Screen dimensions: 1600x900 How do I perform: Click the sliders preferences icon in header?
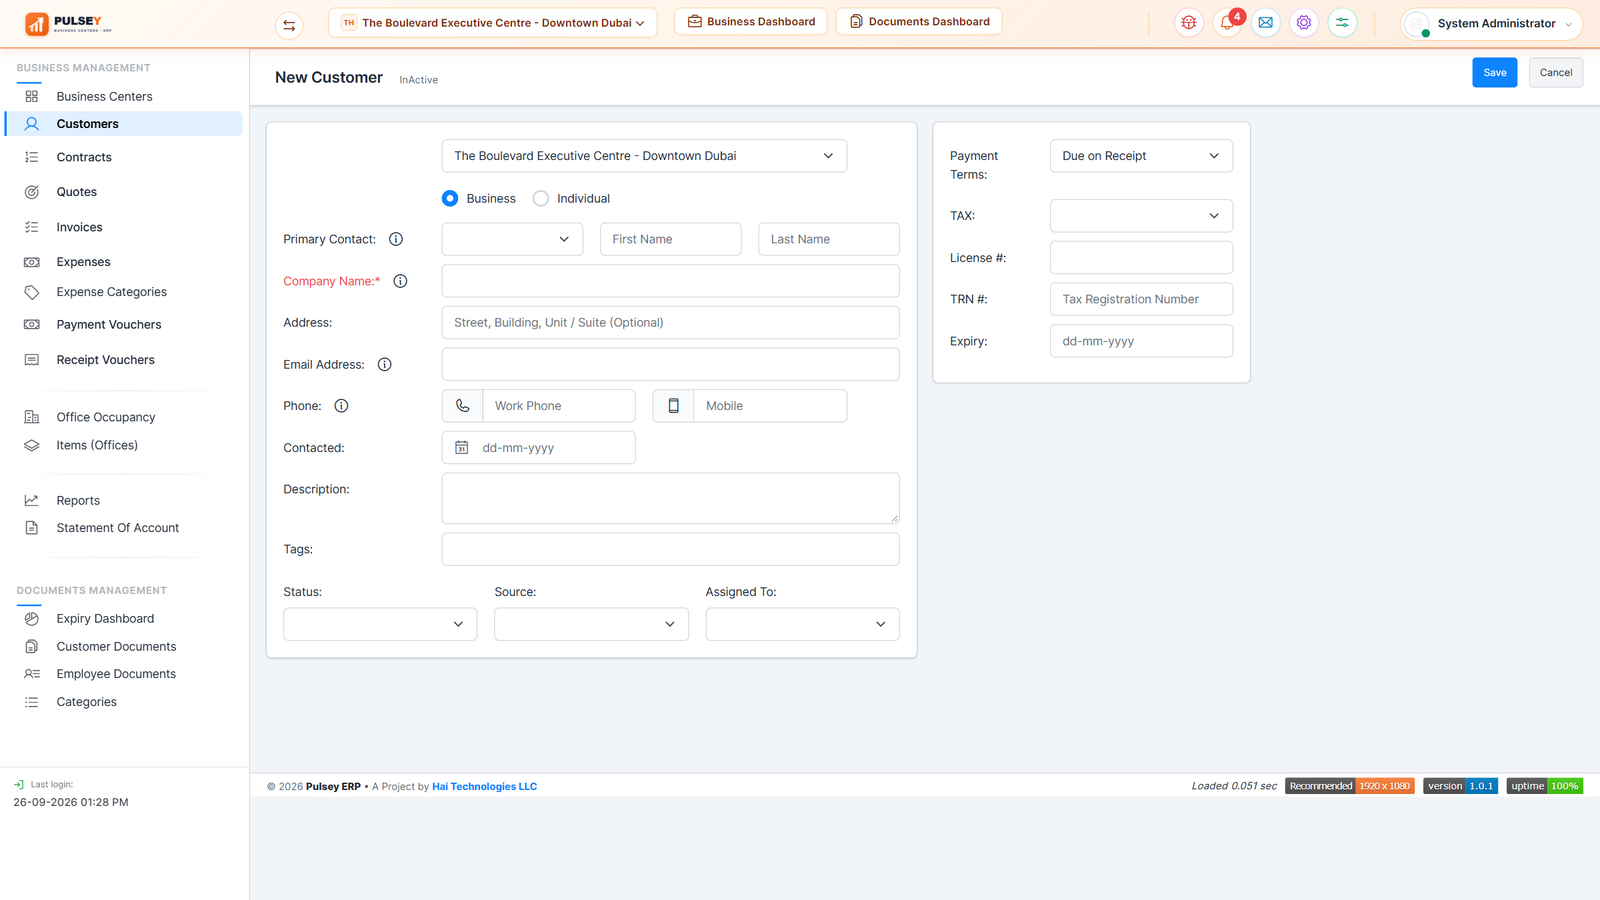pyautogui.click(x=1342, y=22)
